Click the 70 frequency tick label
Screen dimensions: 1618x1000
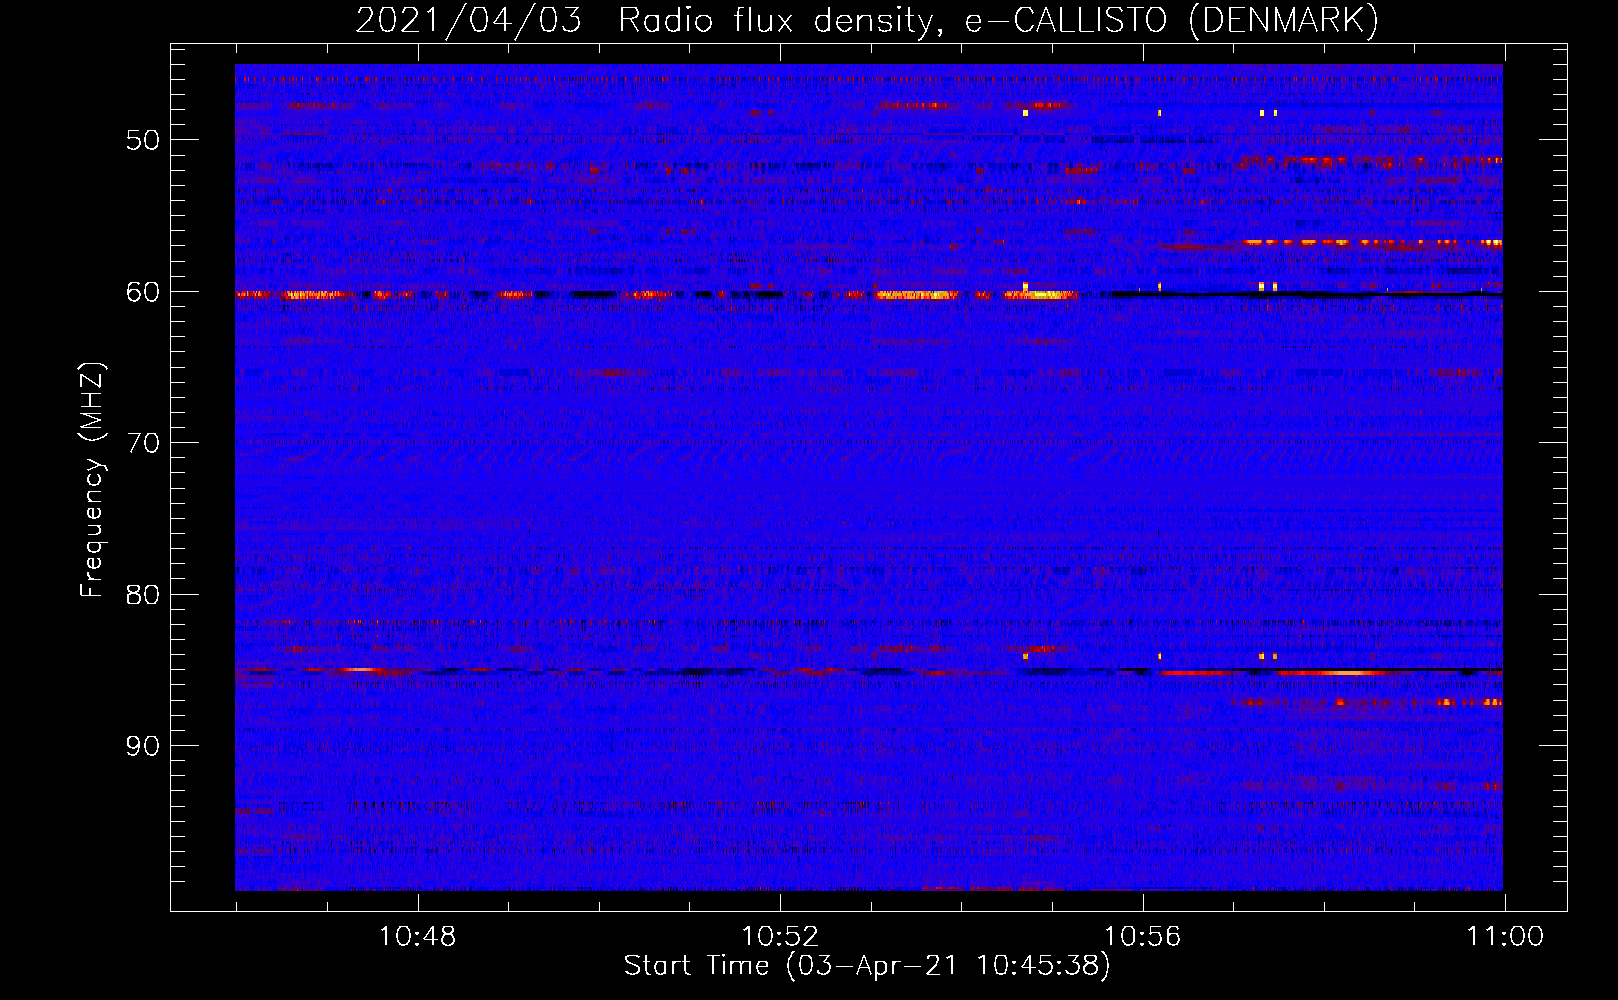143,443
